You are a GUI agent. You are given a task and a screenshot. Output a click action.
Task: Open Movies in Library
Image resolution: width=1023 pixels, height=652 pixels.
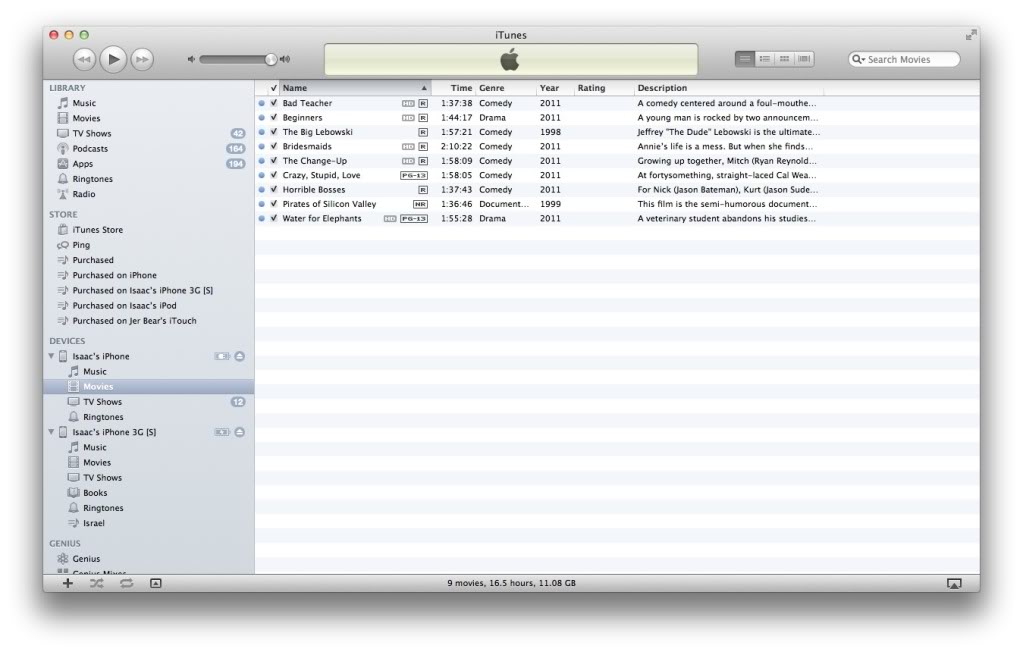click(86, 118)
